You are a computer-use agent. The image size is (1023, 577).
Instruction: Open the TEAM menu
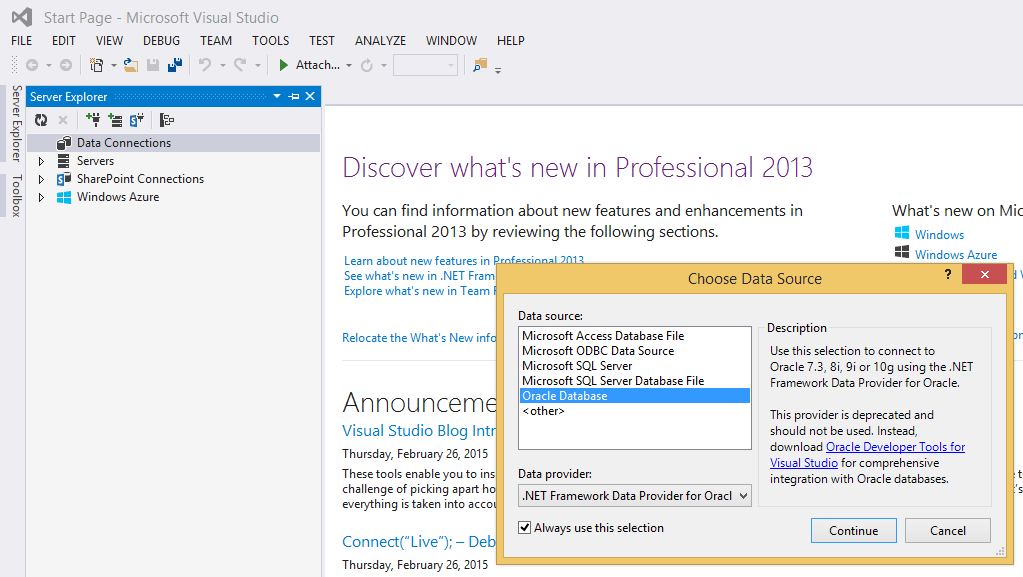click(x=216, y=40)
